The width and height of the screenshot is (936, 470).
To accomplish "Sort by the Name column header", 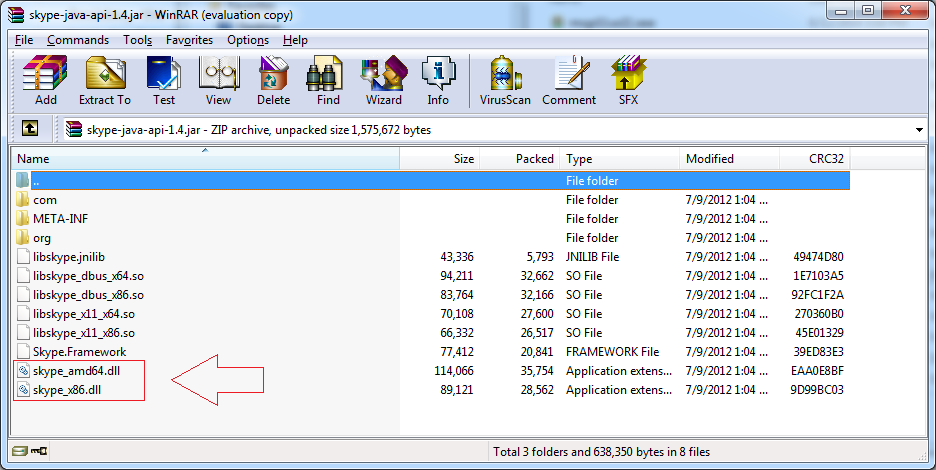I will click(205, 159).
